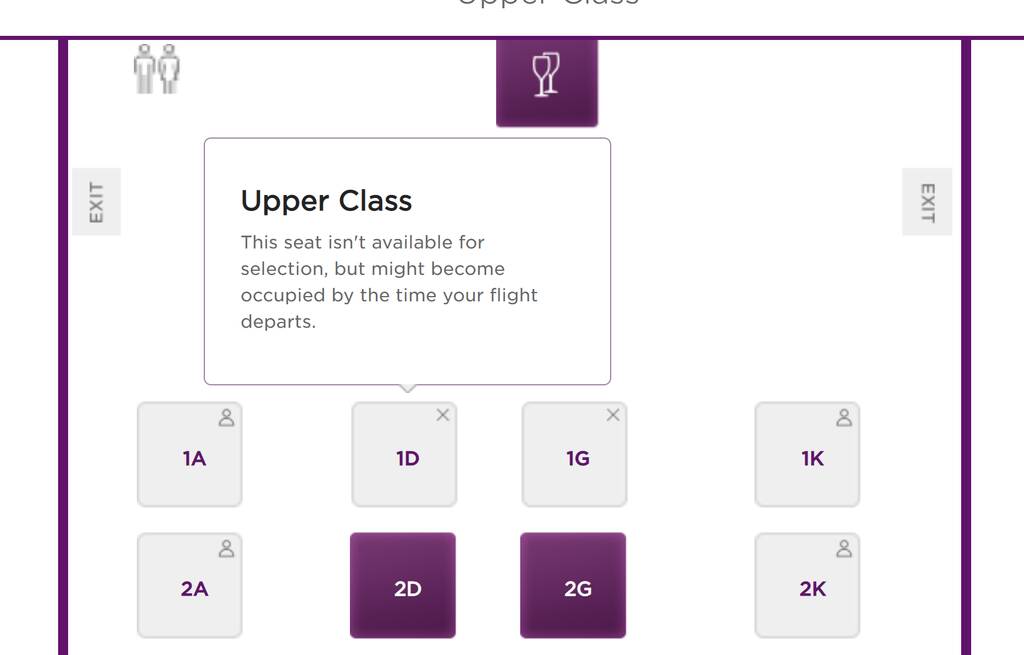Click the occupied person icon on 1A
1024x655 pixels.
click(227, 417)
